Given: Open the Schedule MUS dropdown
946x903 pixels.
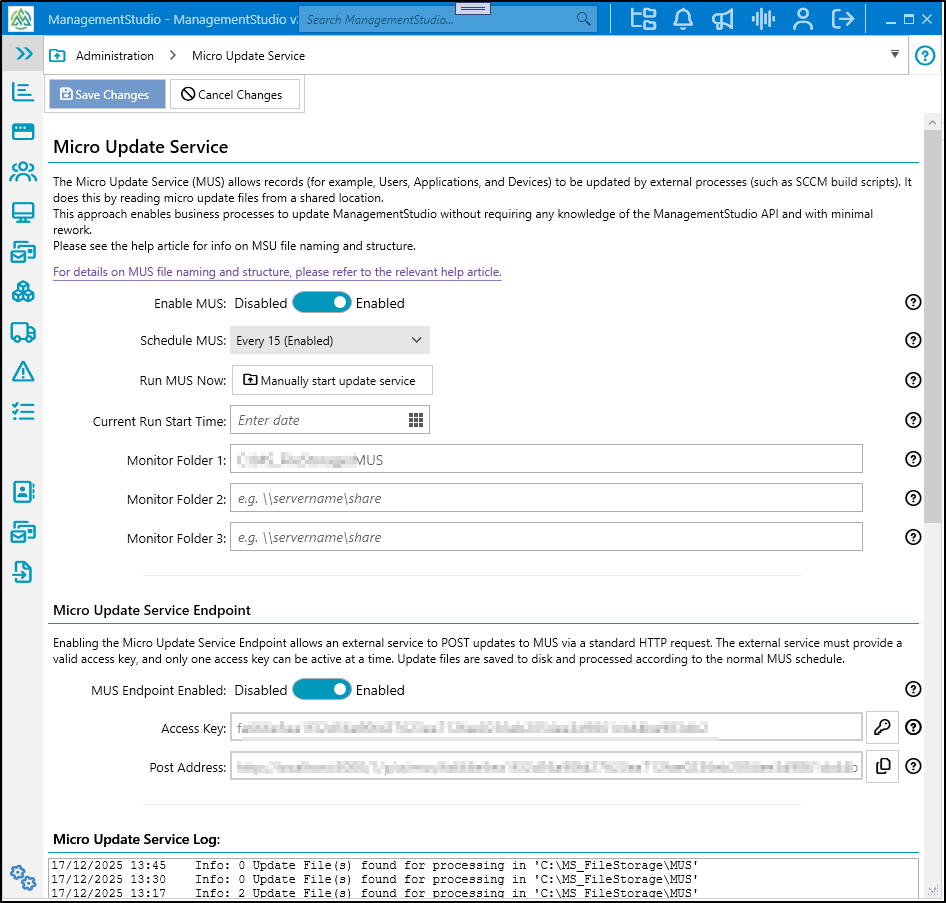Looking at the screenshot, I should (x=330, y=340).
